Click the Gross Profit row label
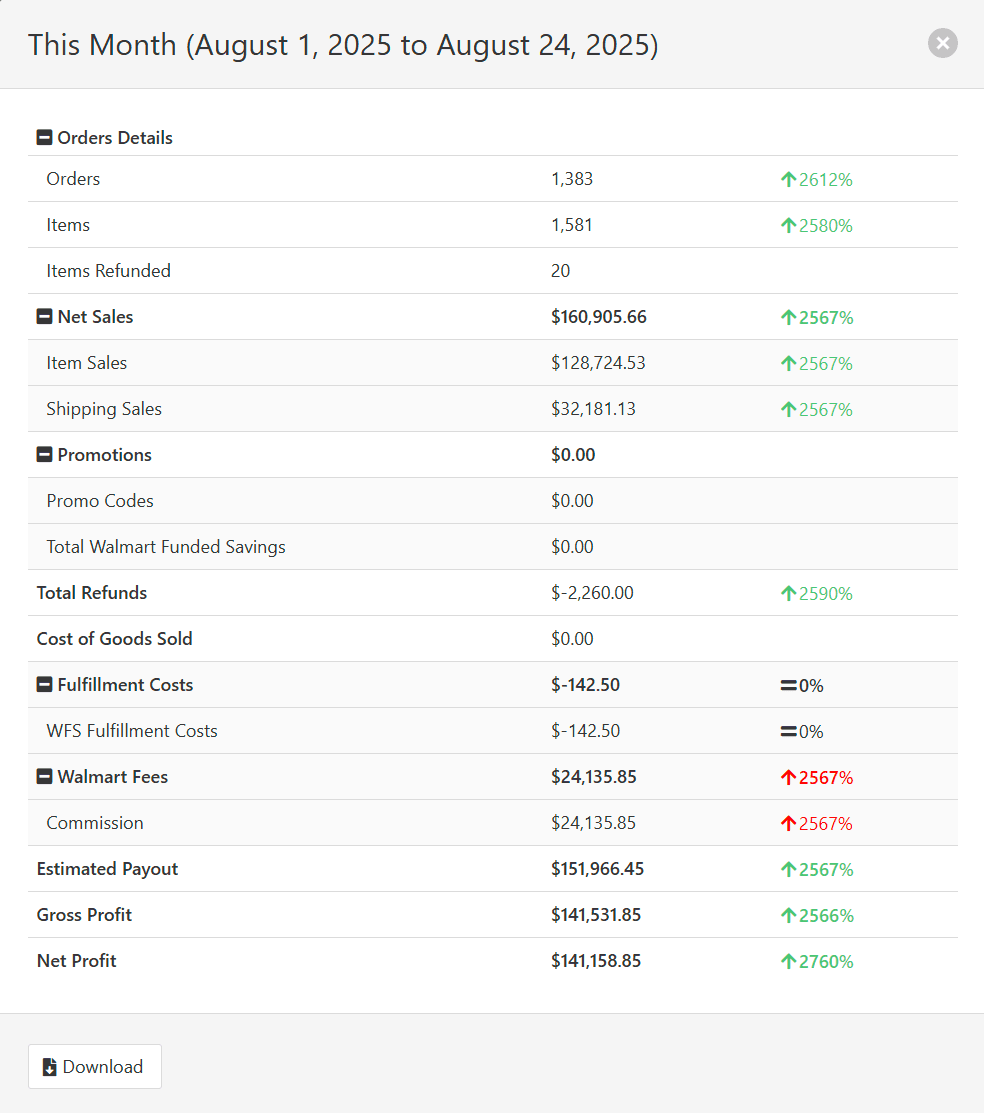This screenshot has height=1113, width=984. pos(84,915)
